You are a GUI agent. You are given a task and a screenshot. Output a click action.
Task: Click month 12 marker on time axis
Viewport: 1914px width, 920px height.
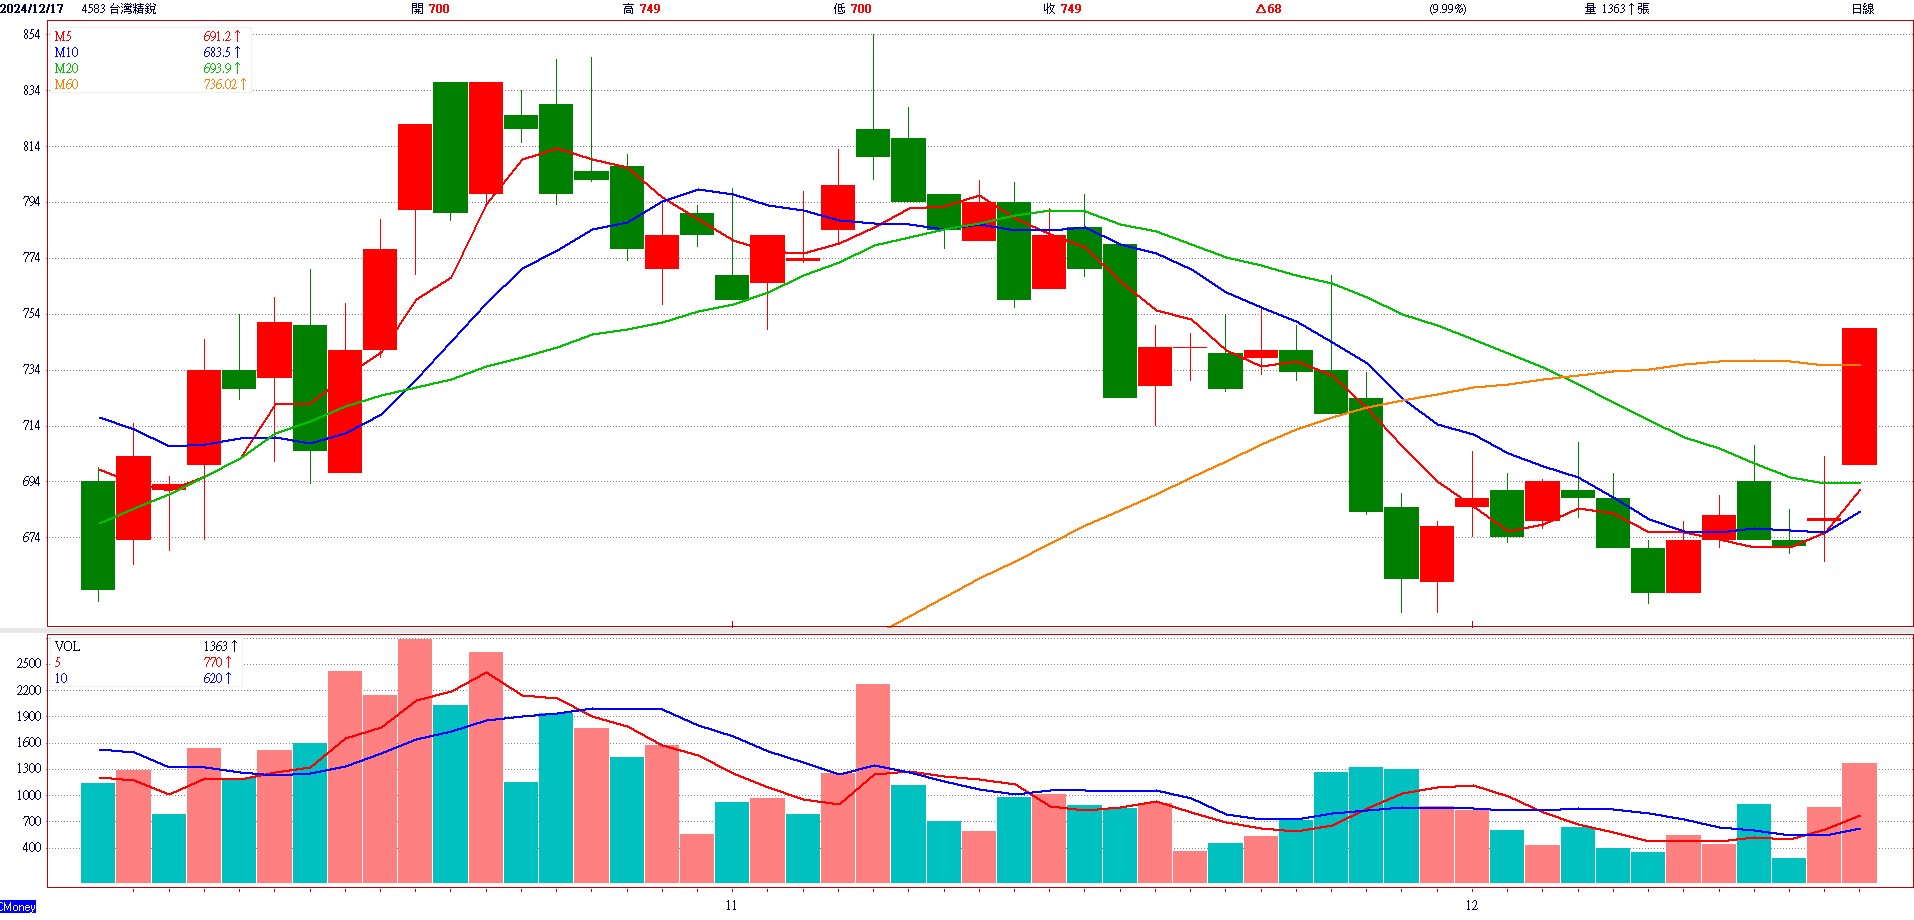pos(1471,905)
